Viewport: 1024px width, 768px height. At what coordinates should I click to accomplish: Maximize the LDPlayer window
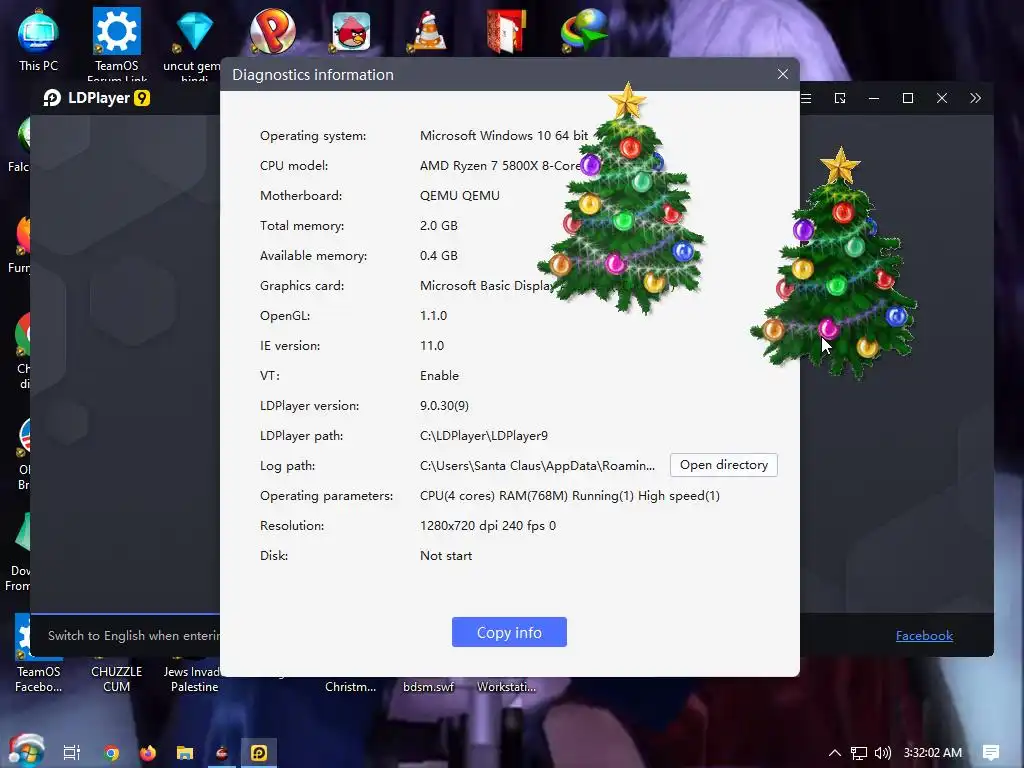[x=908, y=98]
